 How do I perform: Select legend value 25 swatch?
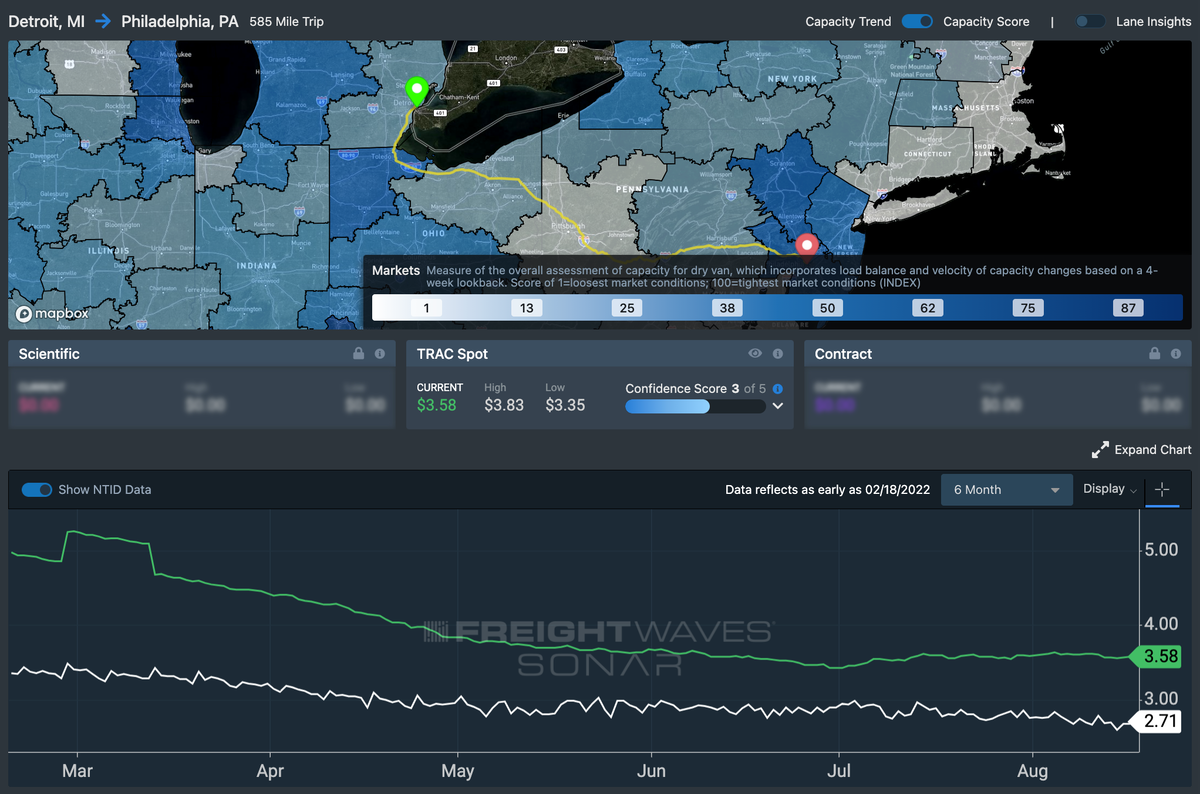pyautogui.click(x=627, y=308)
